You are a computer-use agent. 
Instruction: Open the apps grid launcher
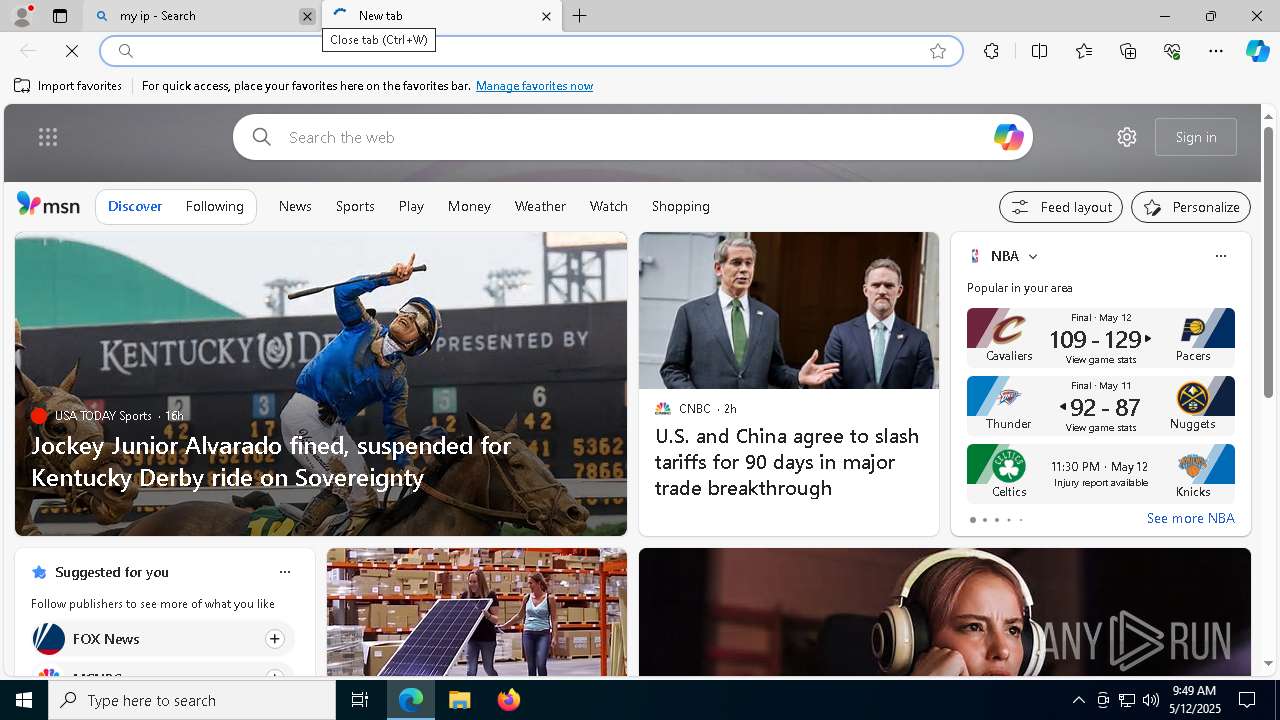(x=48, y=137)
